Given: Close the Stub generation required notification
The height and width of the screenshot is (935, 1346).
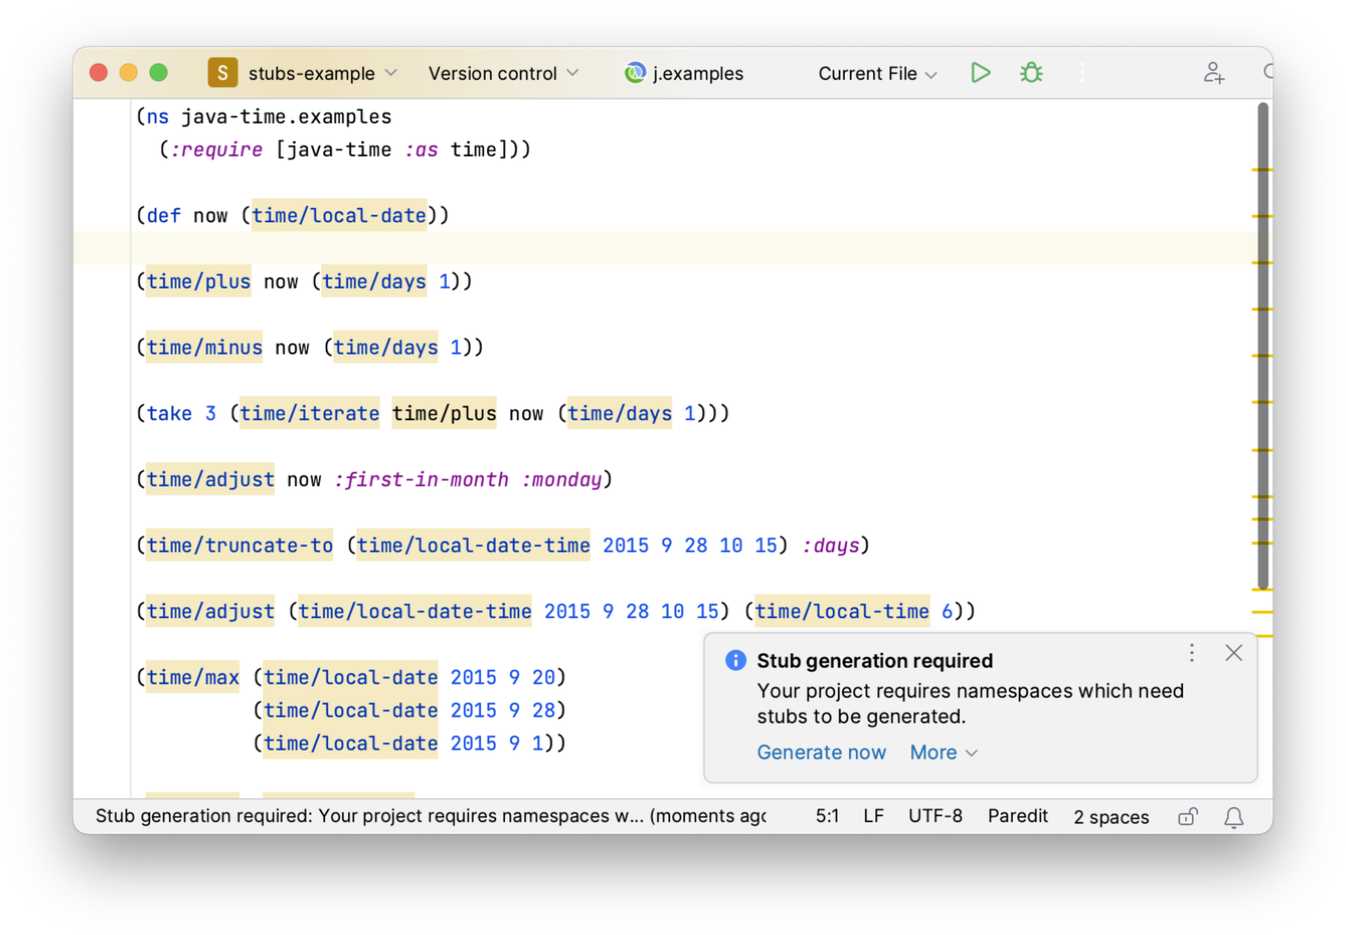Looking at the screenshot, I should pos(1233,653).
